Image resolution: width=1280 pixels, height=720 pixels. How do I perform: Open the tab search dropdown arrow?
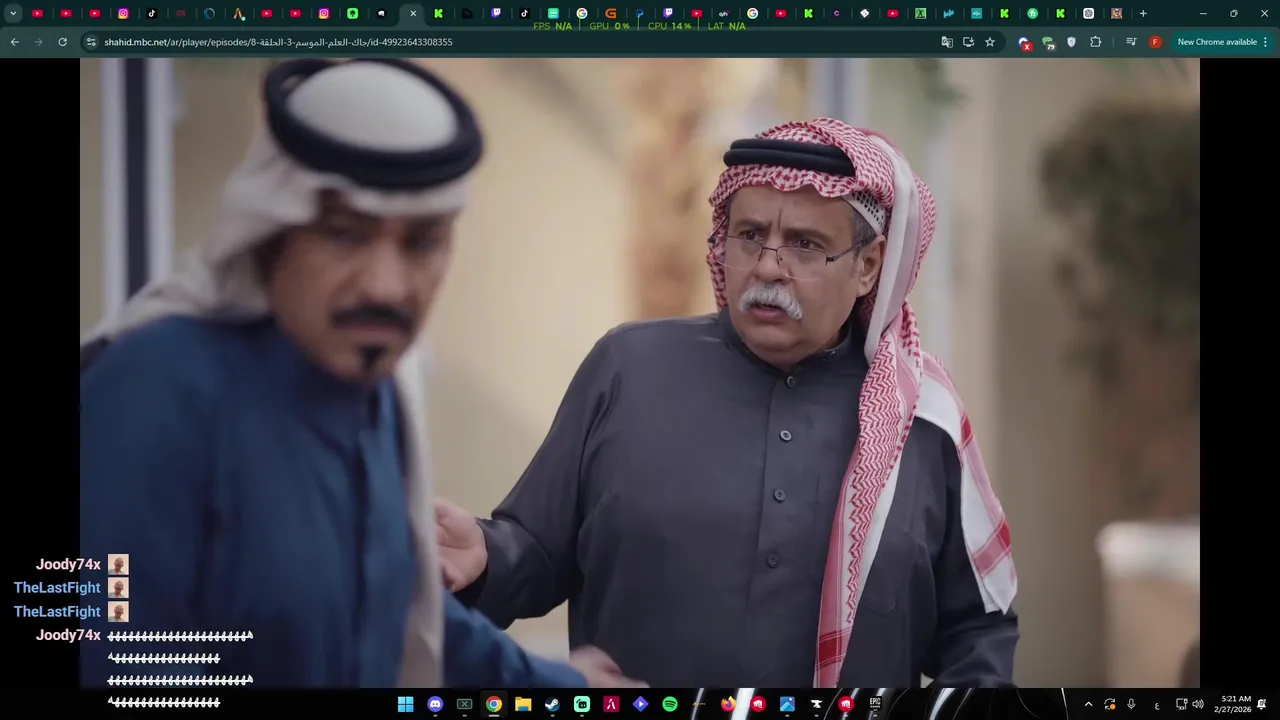(x=13, y=14)
